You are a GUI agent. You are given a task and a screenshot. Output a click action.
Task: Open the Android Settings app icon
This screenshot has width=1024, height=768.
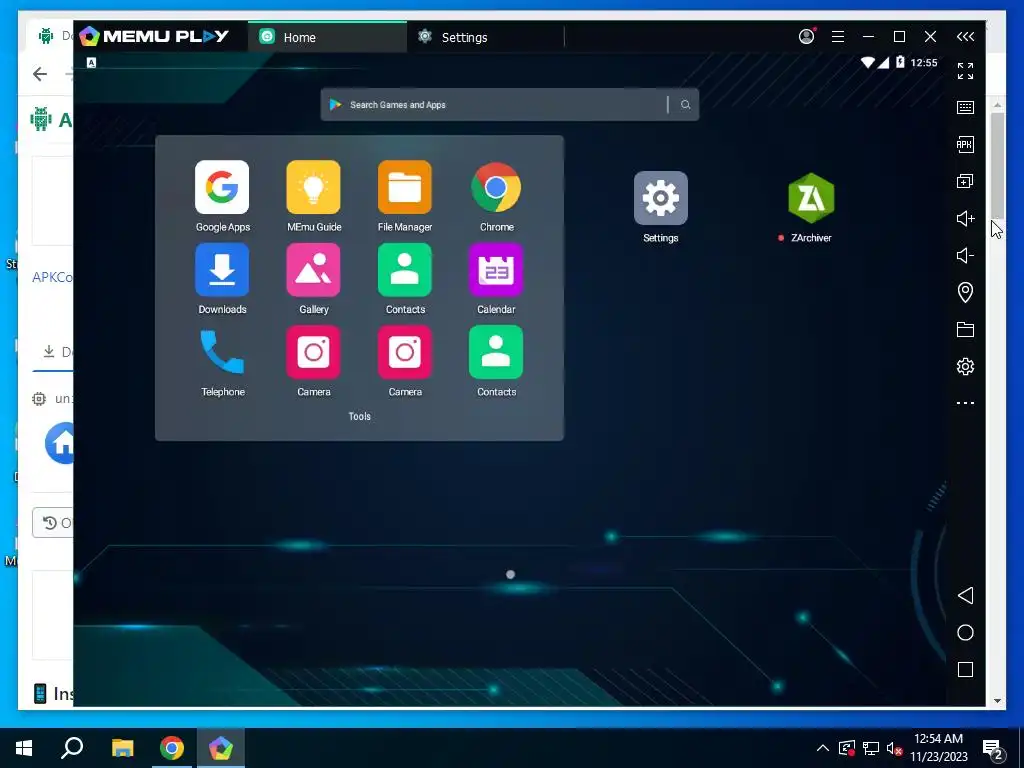point(661,198)
